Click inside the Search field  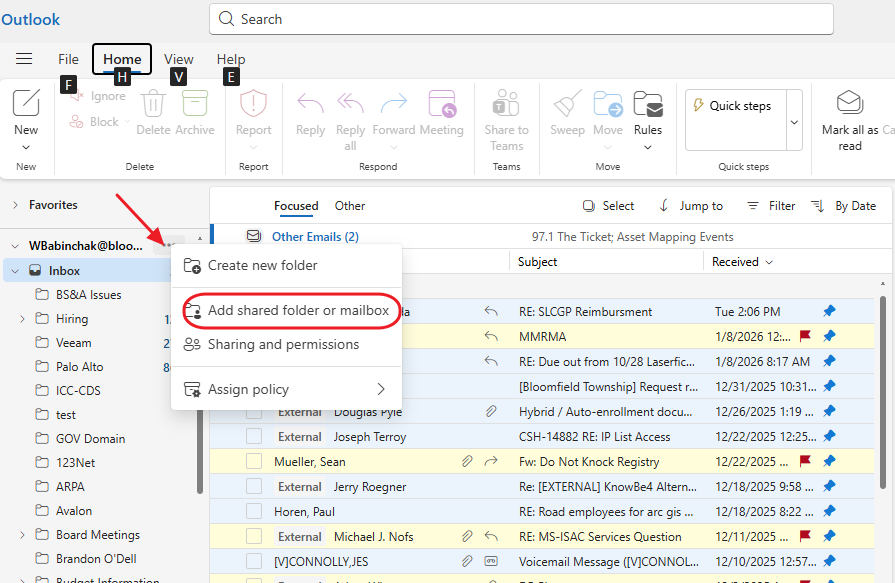[520, 19]
